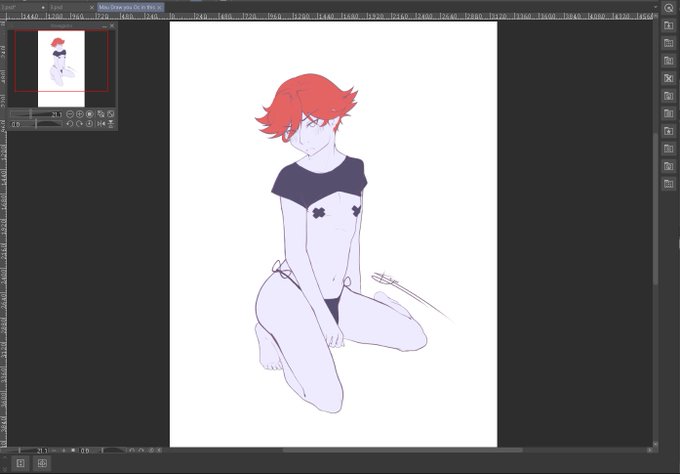This screenshot has height=474, width=680.
Task: Flip canvas horizontally in the Navigator panel
Action: pyautogui.click(x=101, y=124)
